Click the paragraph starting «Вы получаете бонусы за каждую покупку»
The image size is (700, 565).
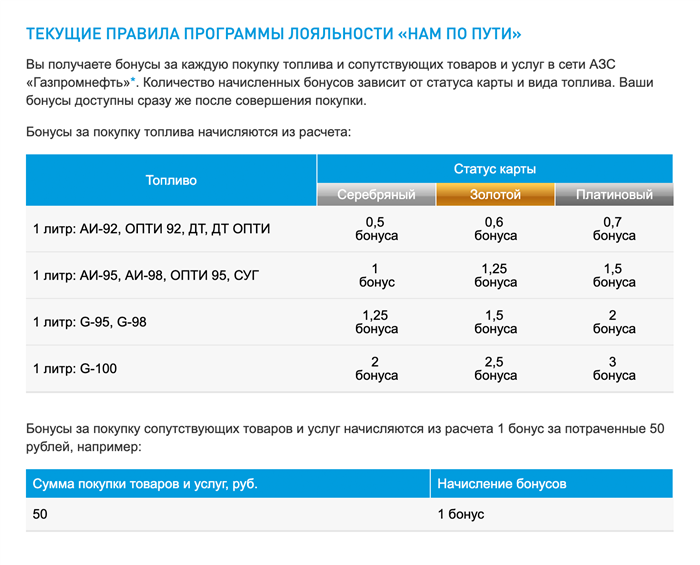[x=340, y=83]
